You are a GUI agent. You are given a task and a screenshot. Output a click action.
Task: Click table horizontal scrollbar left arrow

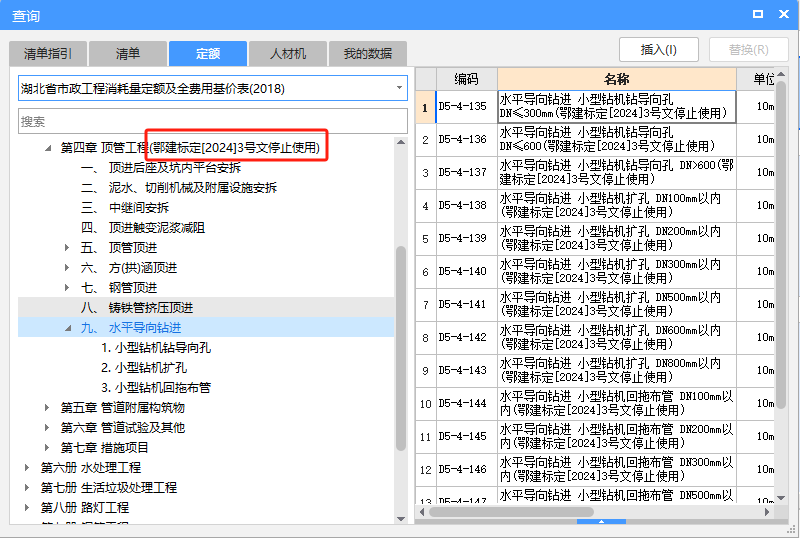tap(422, 511)
